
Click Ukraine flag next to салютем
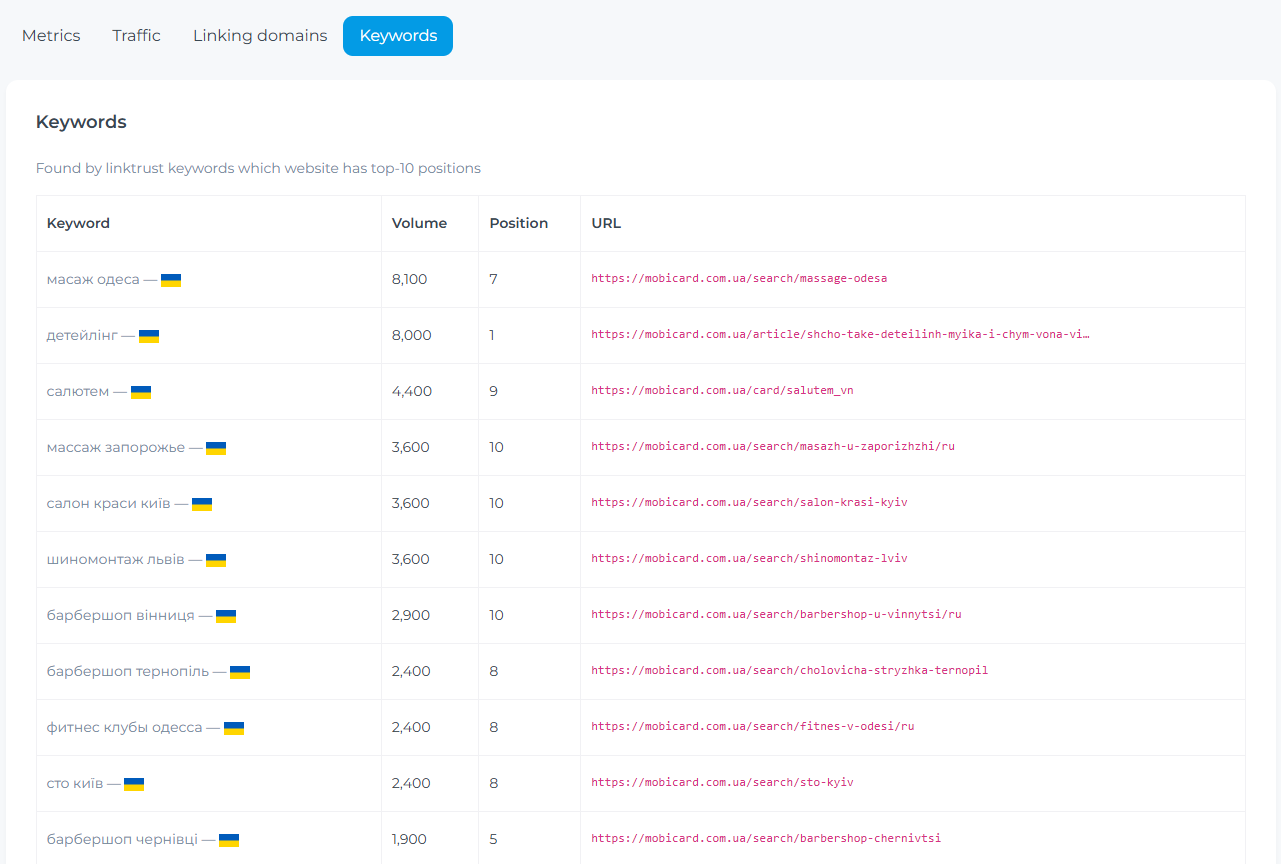[x=141, y=392]
